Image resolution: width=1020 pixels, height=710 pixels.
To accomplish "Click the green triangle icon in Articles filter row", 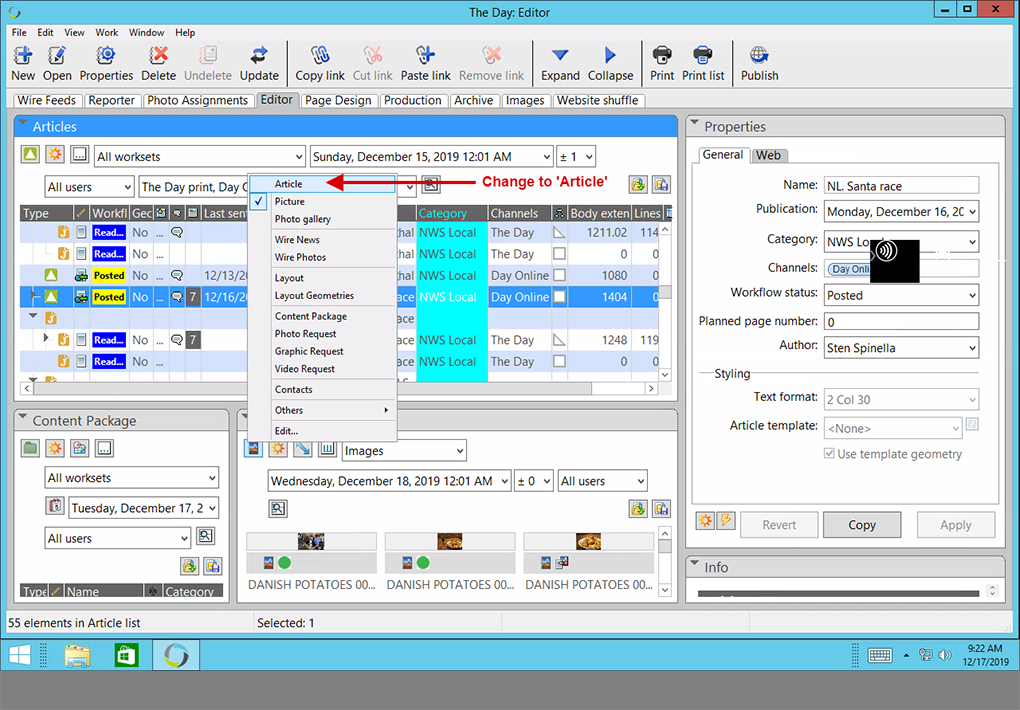I will (x=31, y=154).
